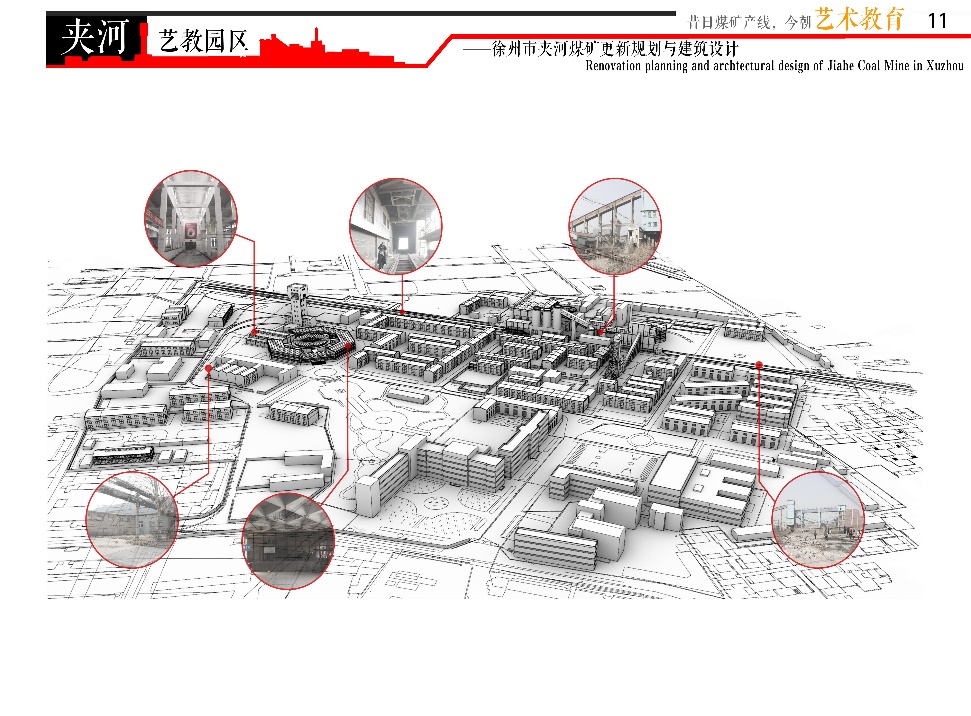Click the circular photo of elevated conveyor bridge
This screenshot has height=716, width=971.
pyautogui.click(x=615, y=226)
